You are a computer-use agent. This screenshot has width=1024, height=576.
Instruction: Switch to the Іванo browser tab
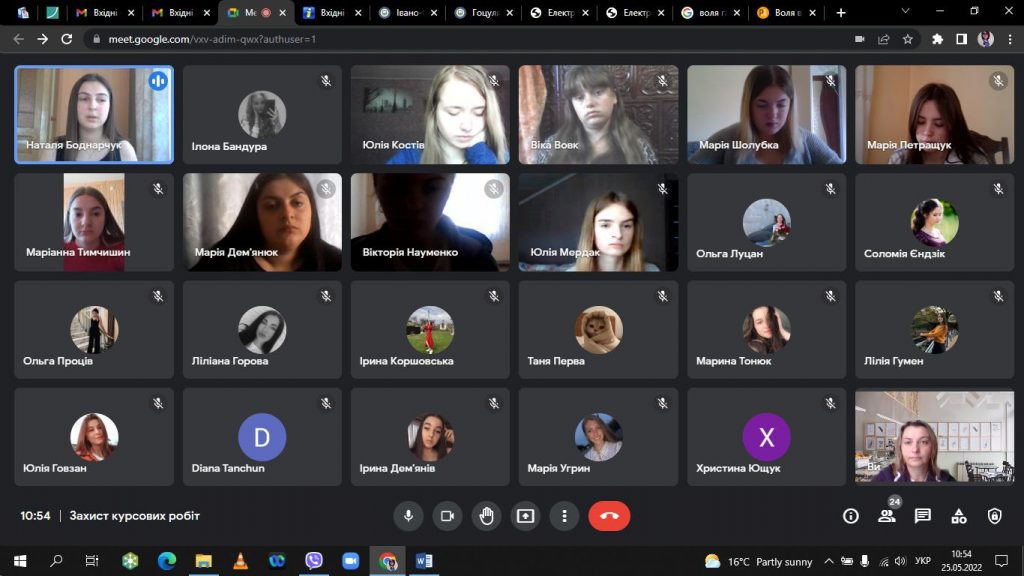(409, 12)
